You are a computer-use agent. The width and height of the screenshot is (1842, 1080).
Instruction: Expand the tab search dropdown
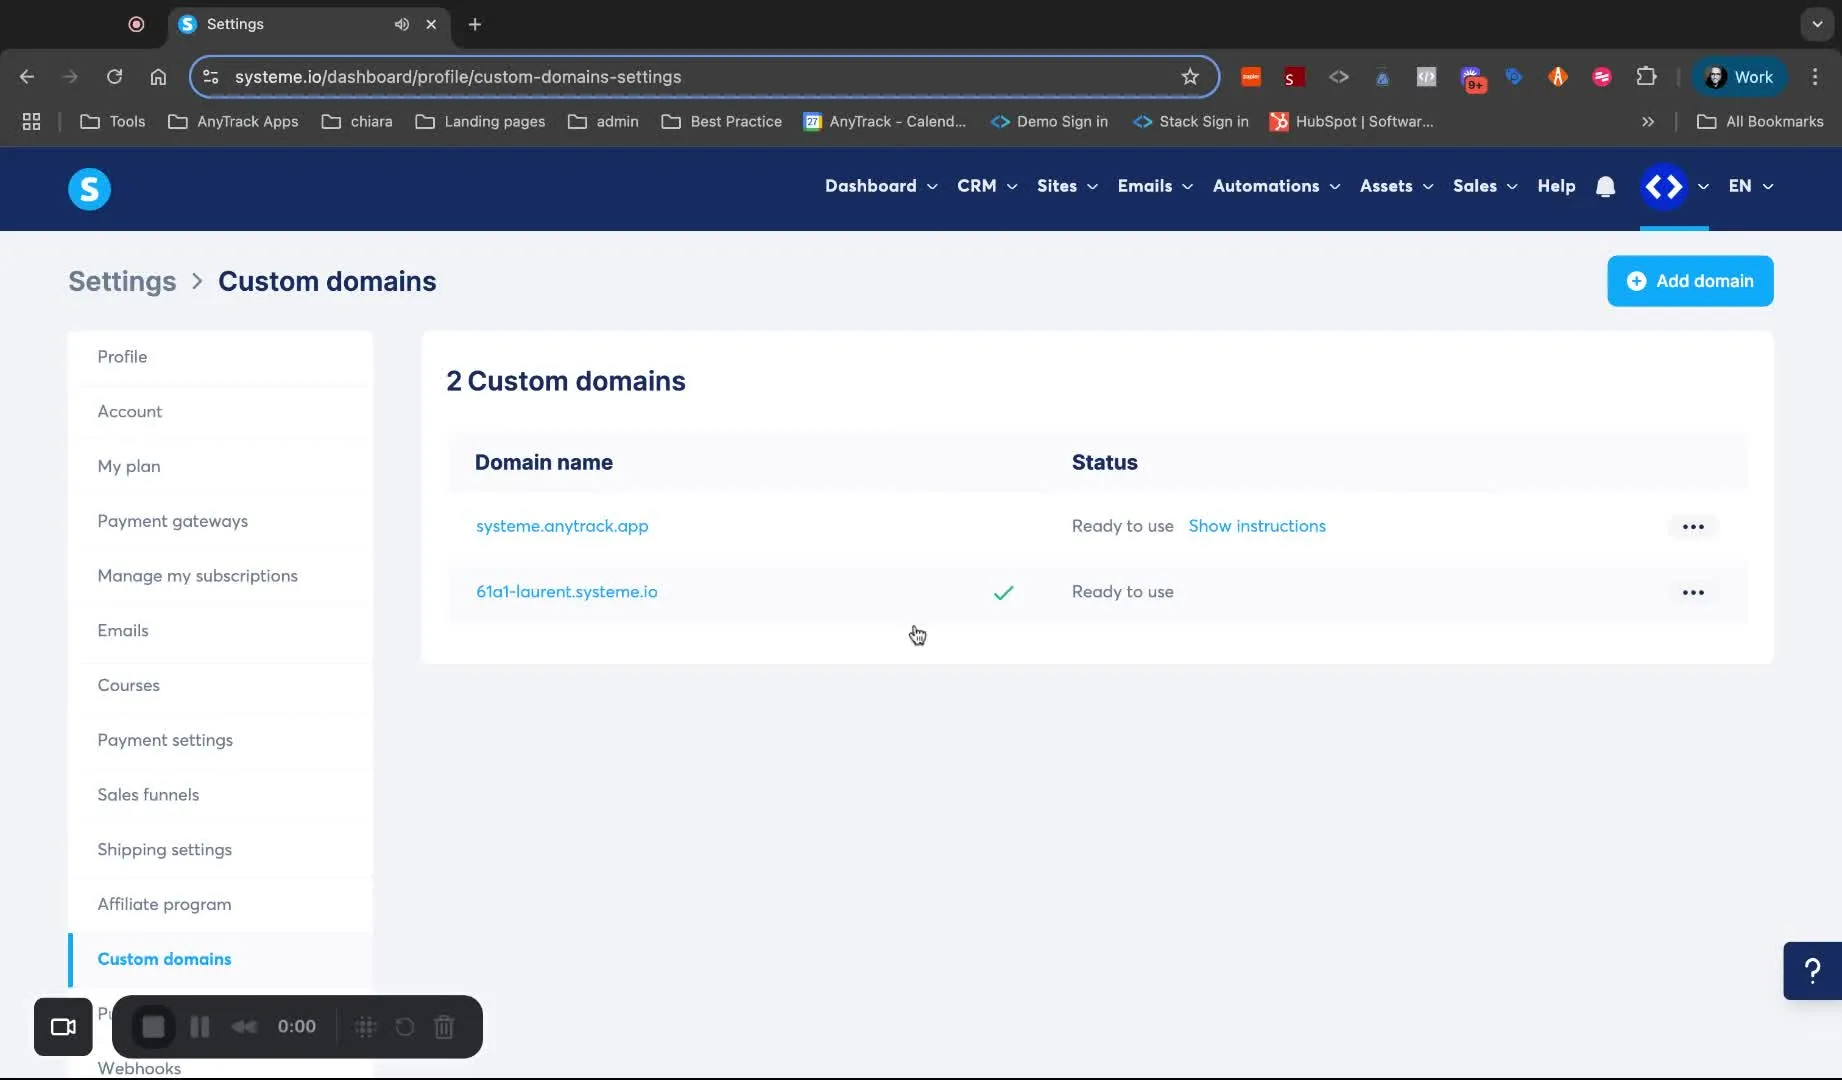(1817, 24)
